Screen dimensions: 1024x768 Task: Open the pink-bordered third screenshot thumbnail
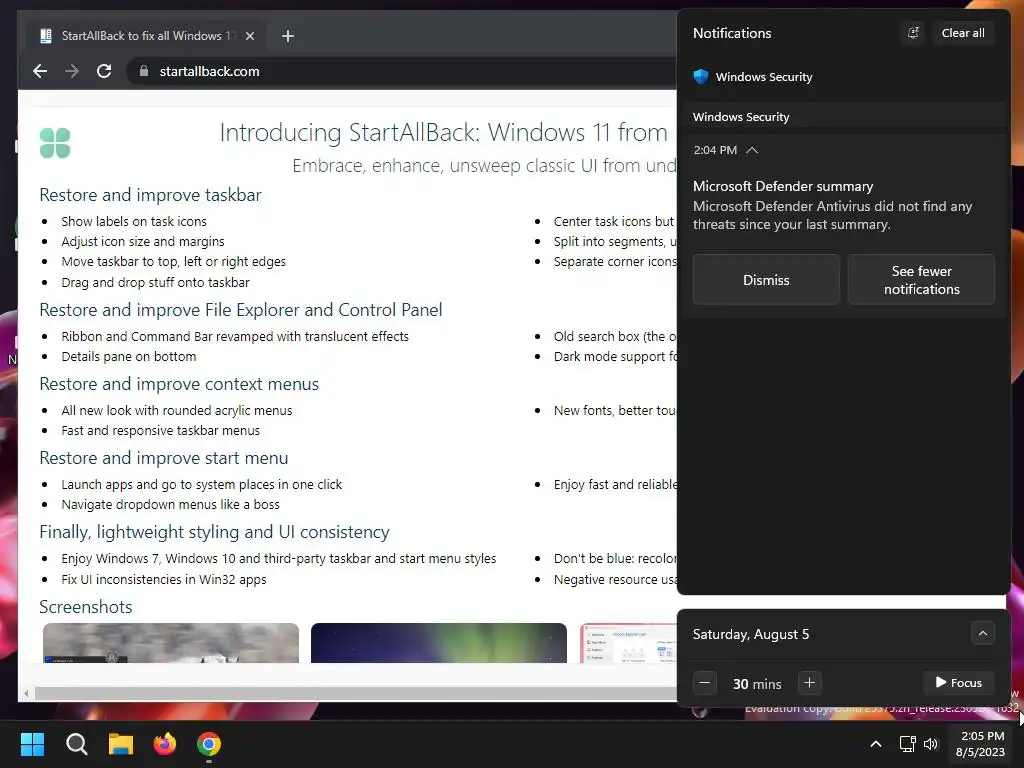coord(628,643)
